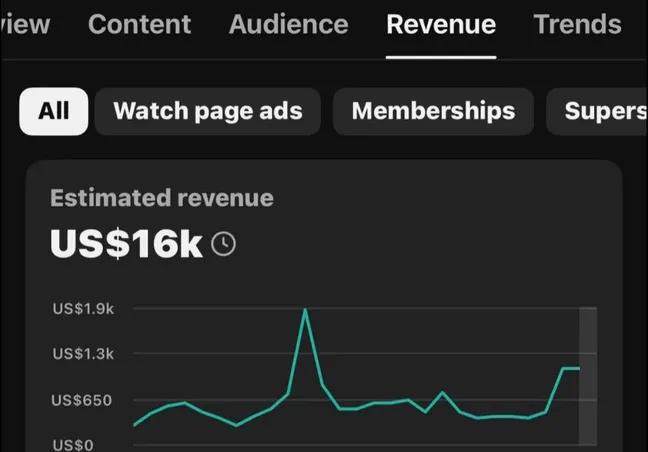
Task: Select the All filter chip
Action: [x=53, y=111]
